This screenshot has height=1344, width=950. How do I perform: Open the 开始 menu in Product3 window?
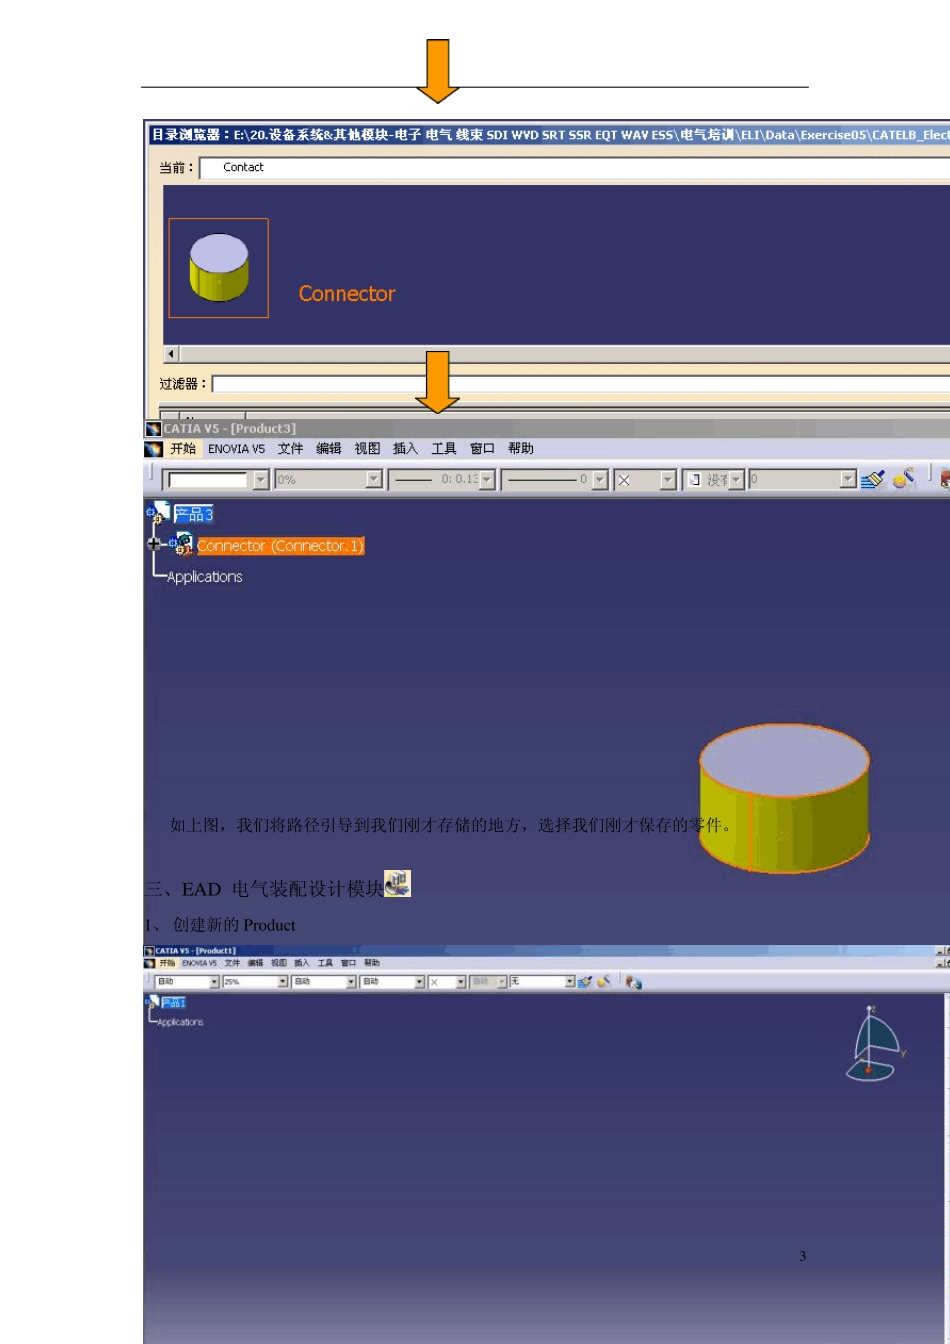[183, 449]
